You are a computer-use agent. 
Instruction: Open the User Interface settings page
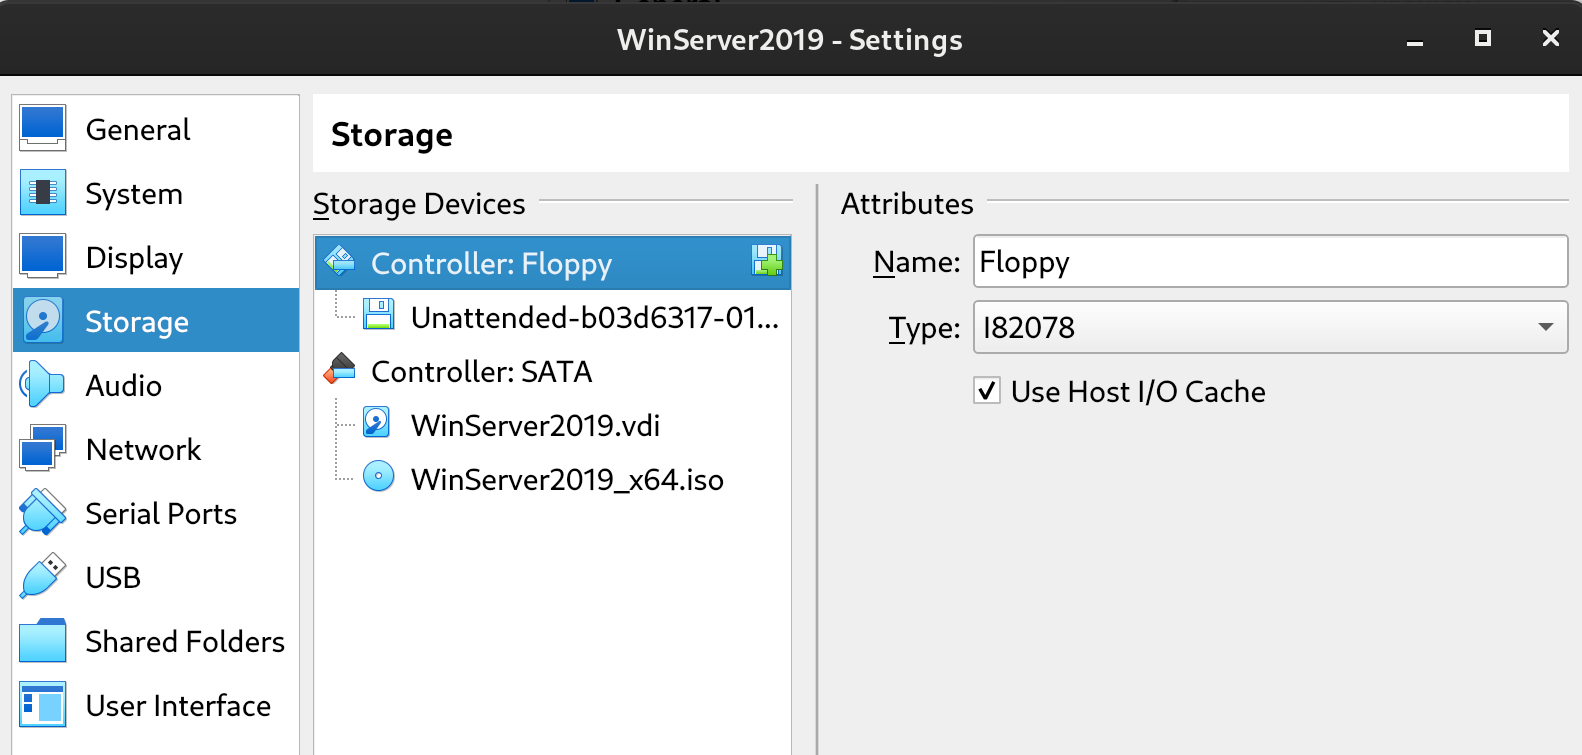pos(178,706)
